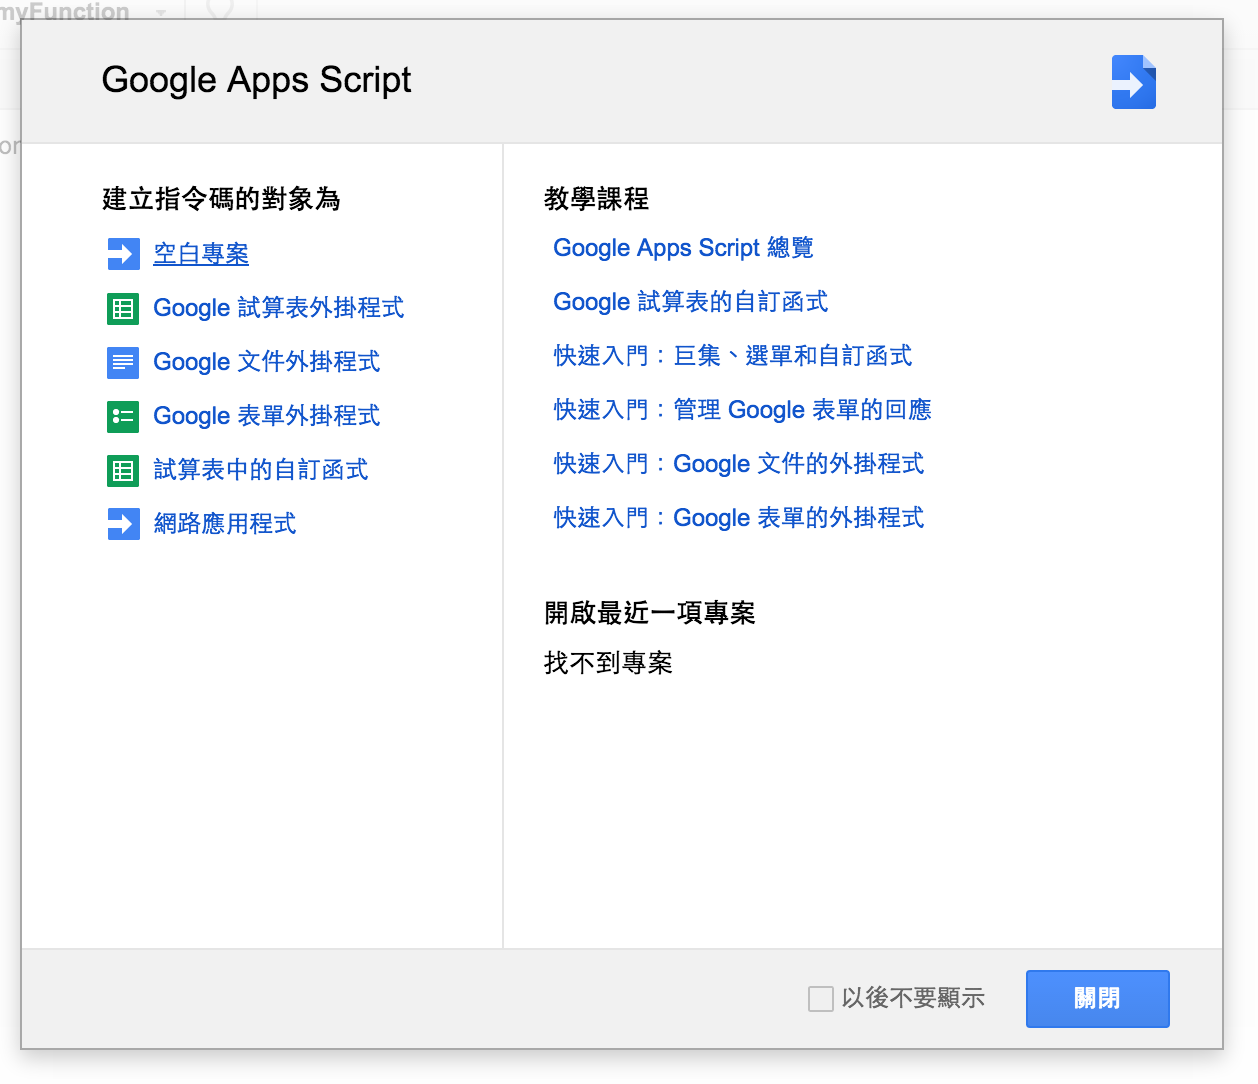Open the 空白專案 link
The width and height of the screenshot is (1258, 1084).
pos(201,254)
